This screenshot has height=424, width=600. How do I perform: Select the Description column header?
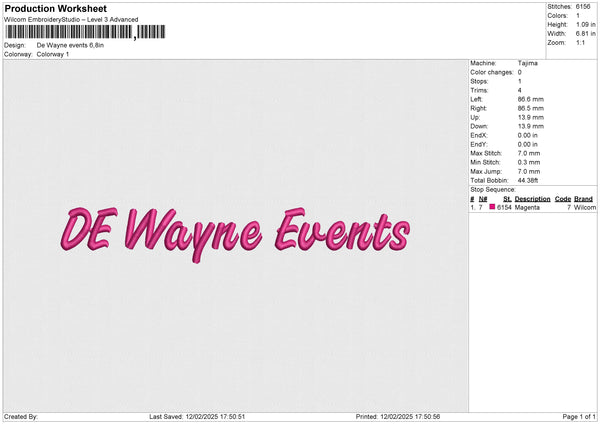532,199
